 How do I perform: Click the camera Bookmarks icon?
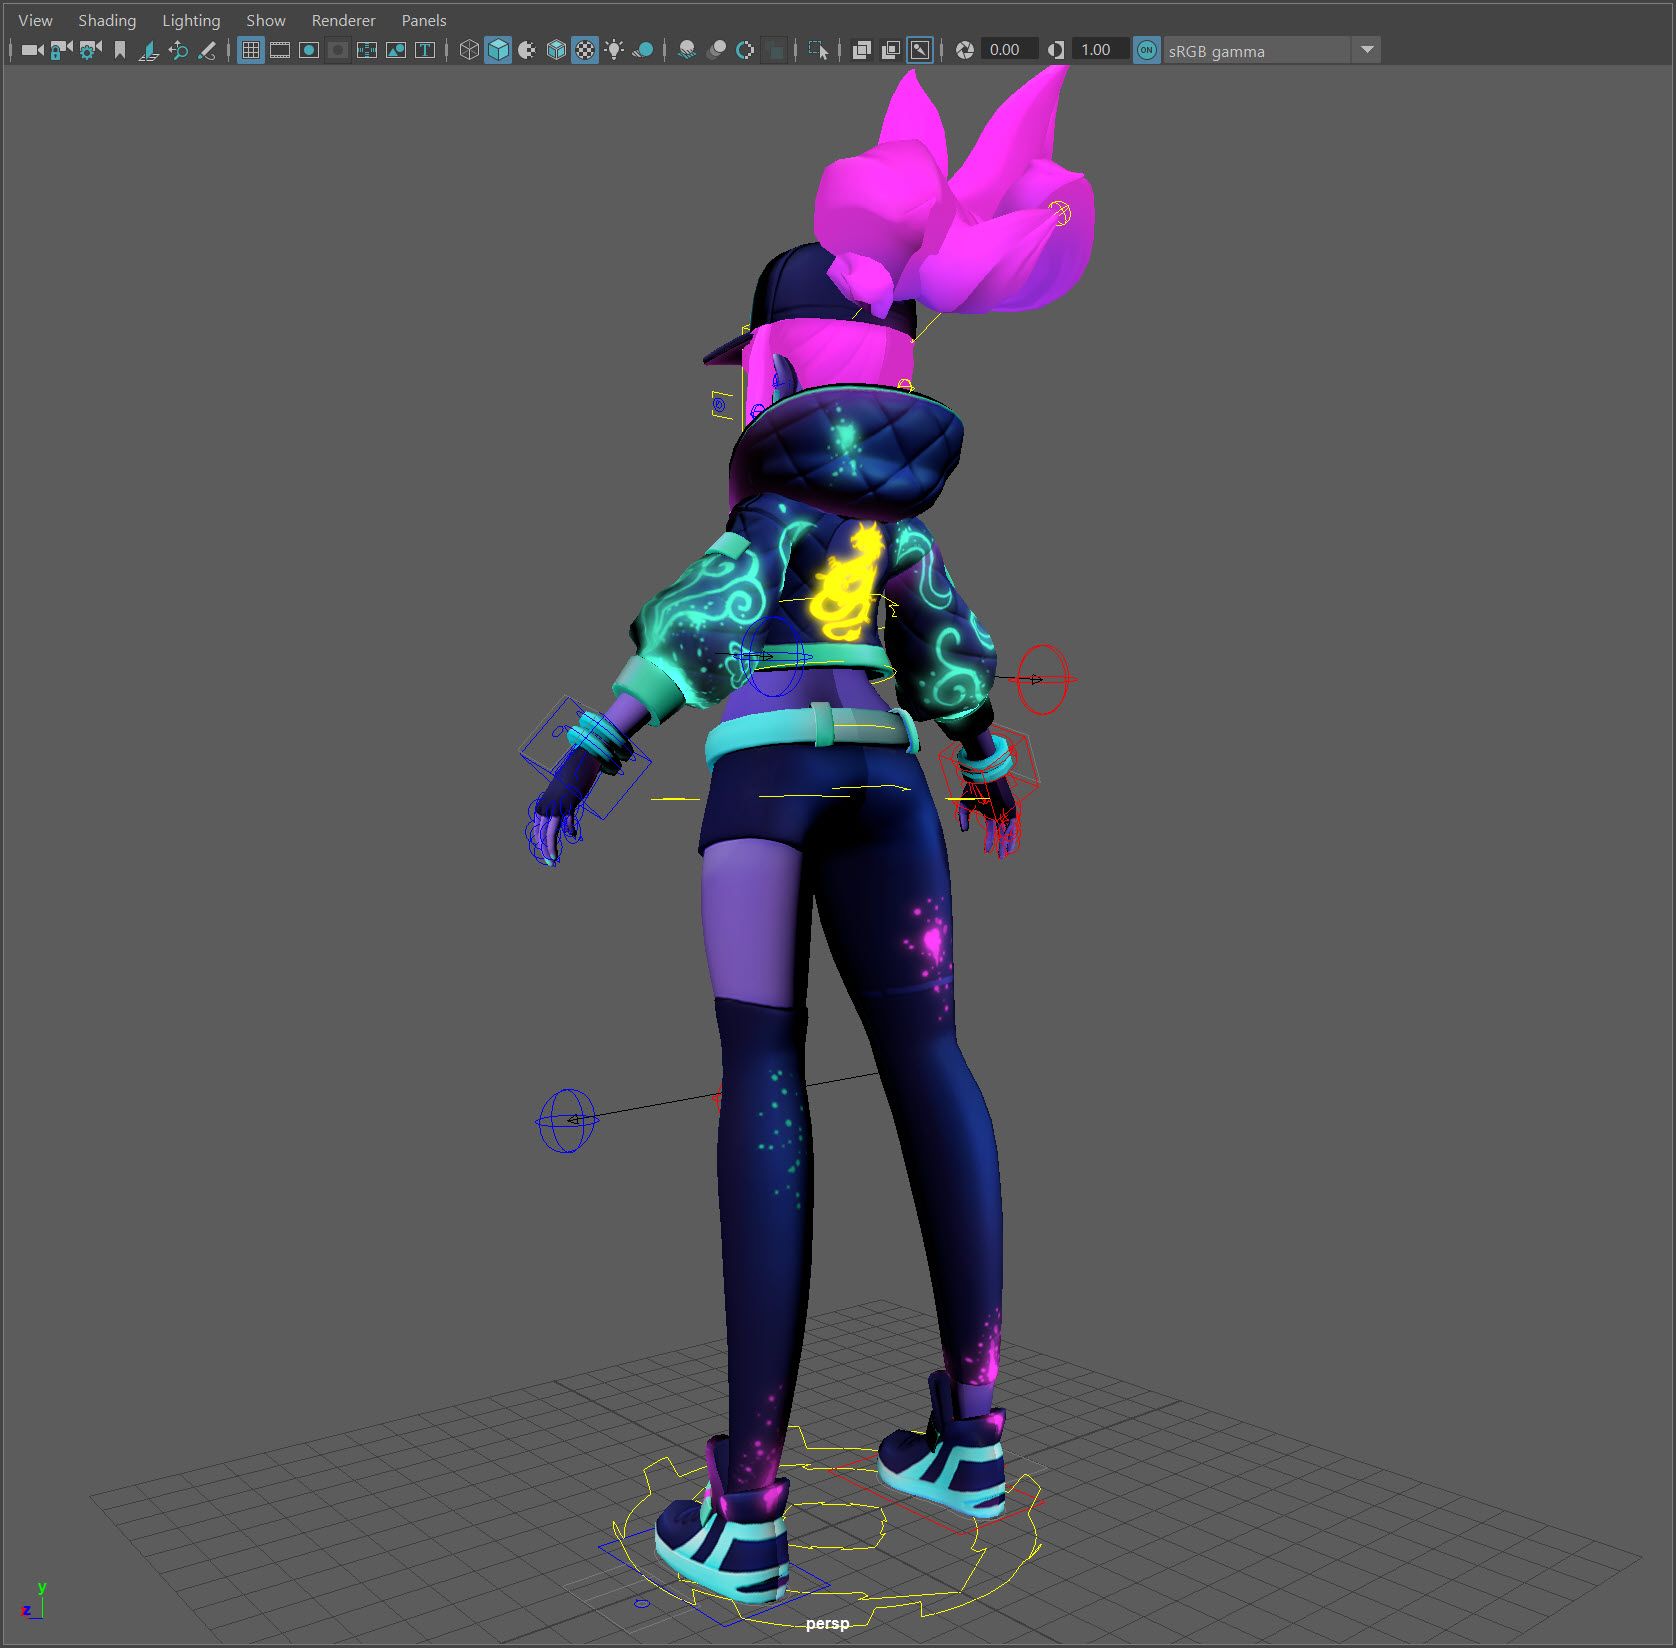pyautogui.click(x=120, y=50)
